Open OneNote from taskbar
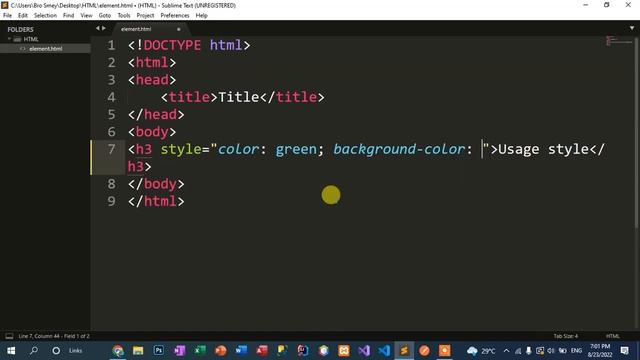Screen dimensions: 640x360 (179, 351)
